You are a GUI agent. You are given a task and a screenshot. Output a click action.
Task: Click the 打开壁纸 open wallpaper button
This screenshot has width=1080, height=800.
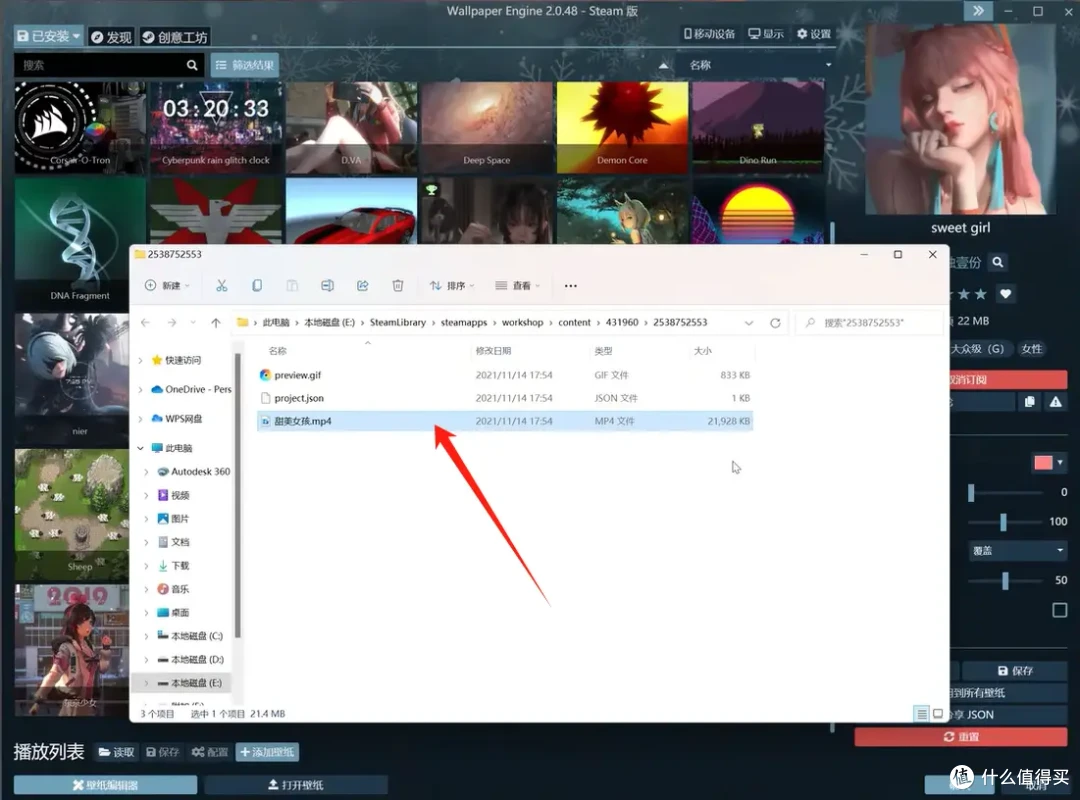click(x=295, y=785)
